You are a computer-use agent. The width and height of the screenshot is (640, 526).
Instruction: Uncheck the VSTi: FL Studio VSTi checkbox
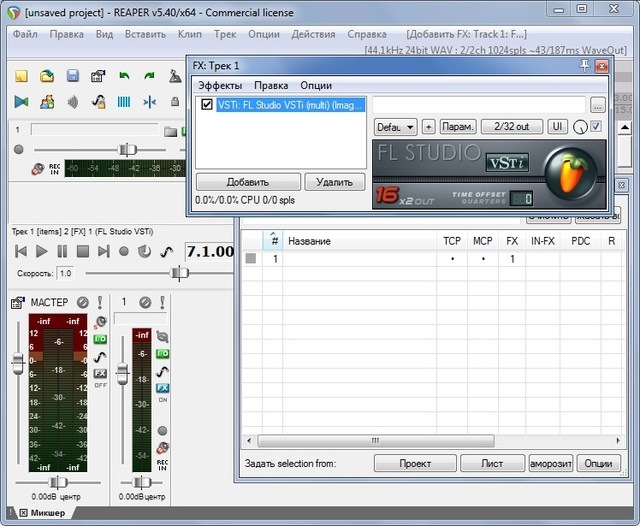(x=207, y=104)
